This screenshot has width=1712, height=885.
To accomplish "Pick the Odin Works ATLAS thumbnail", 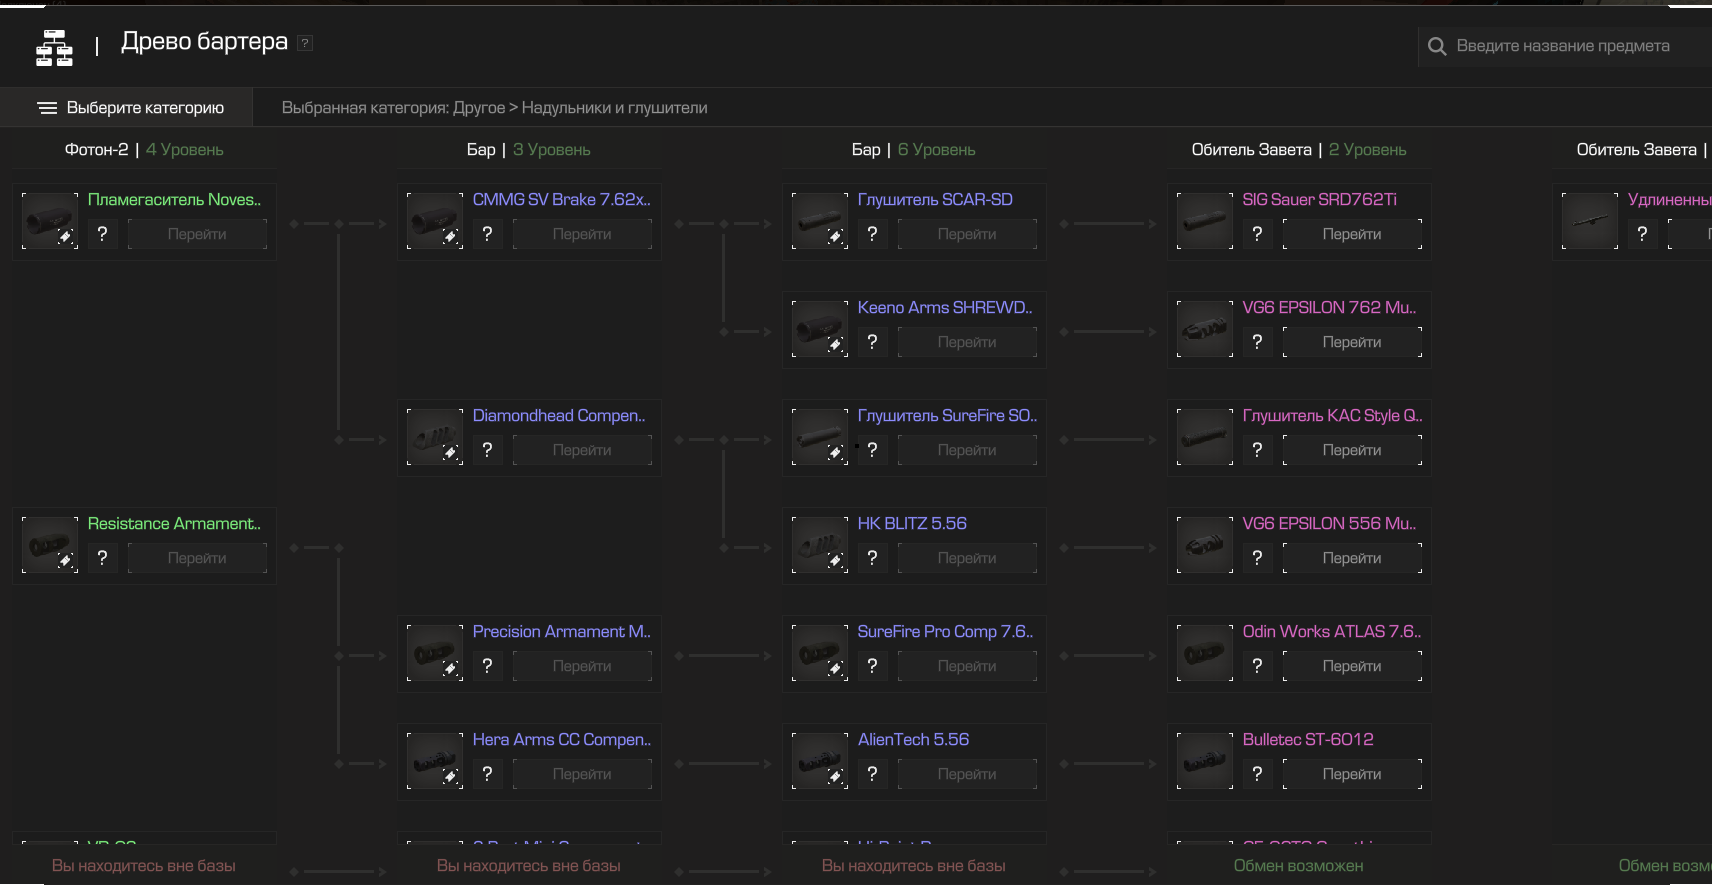I will click(x=1205, y=653).
